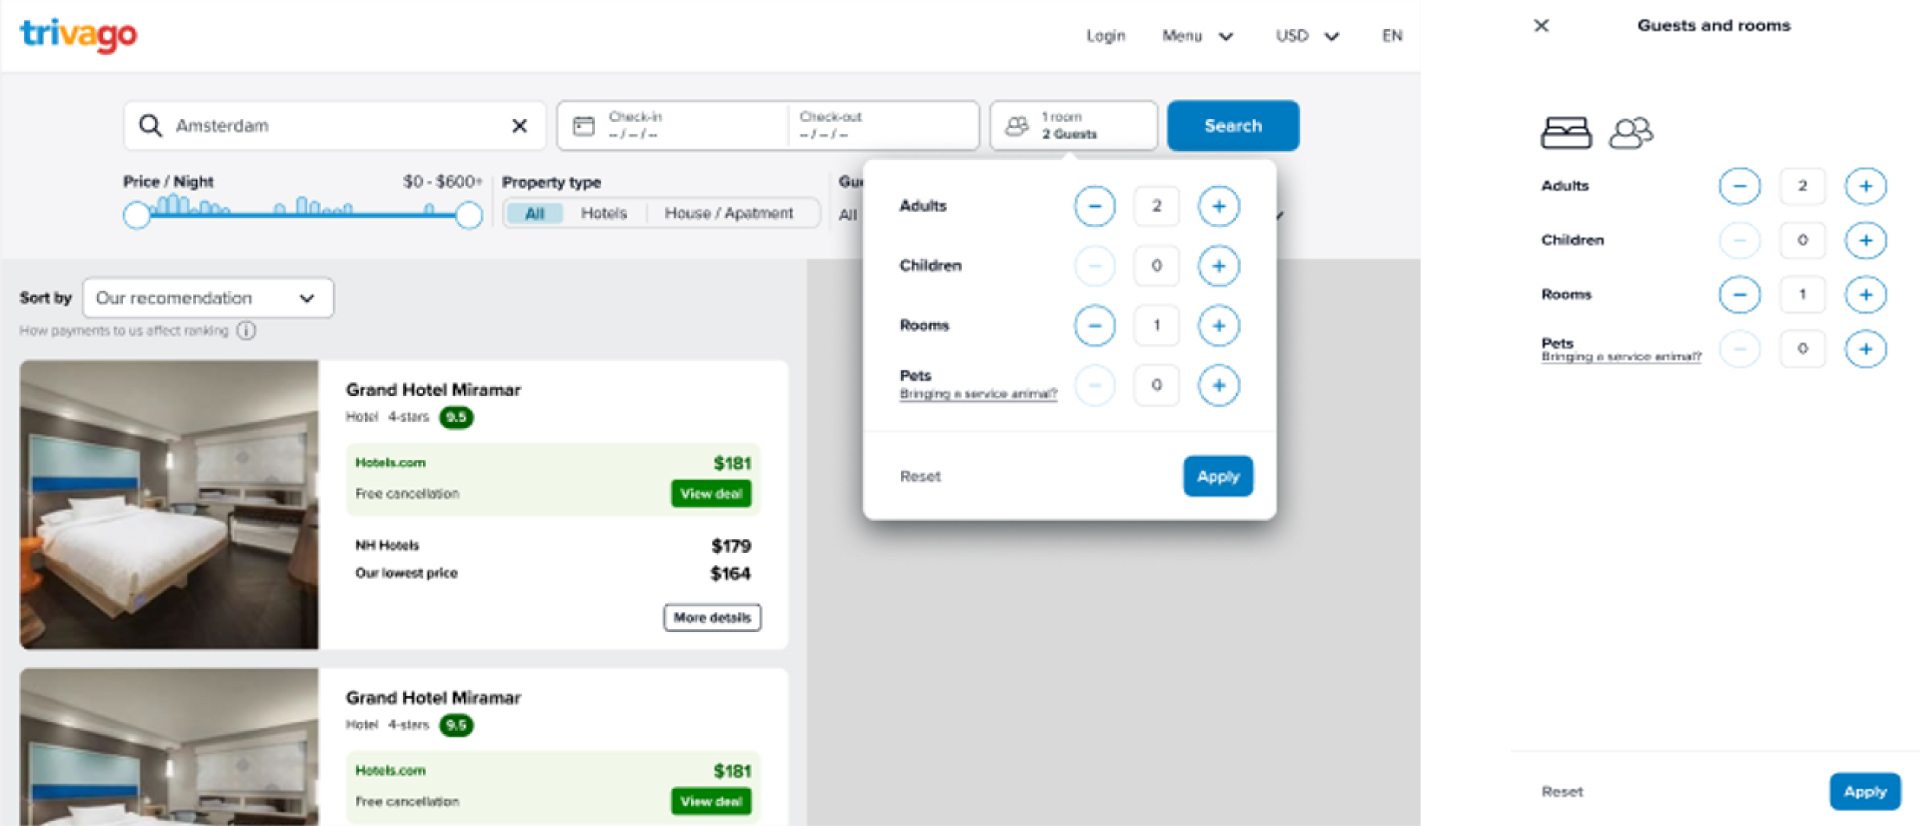Decrease Rooms in the dropdown popup

click(x=1095, y=325)
